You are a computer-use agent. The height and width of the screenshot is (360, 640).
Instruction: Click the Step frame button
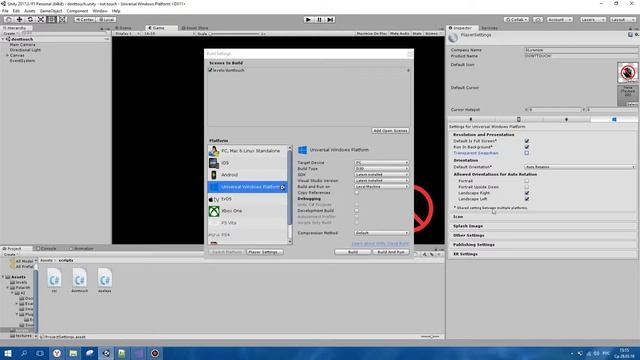tap(331, 20)
